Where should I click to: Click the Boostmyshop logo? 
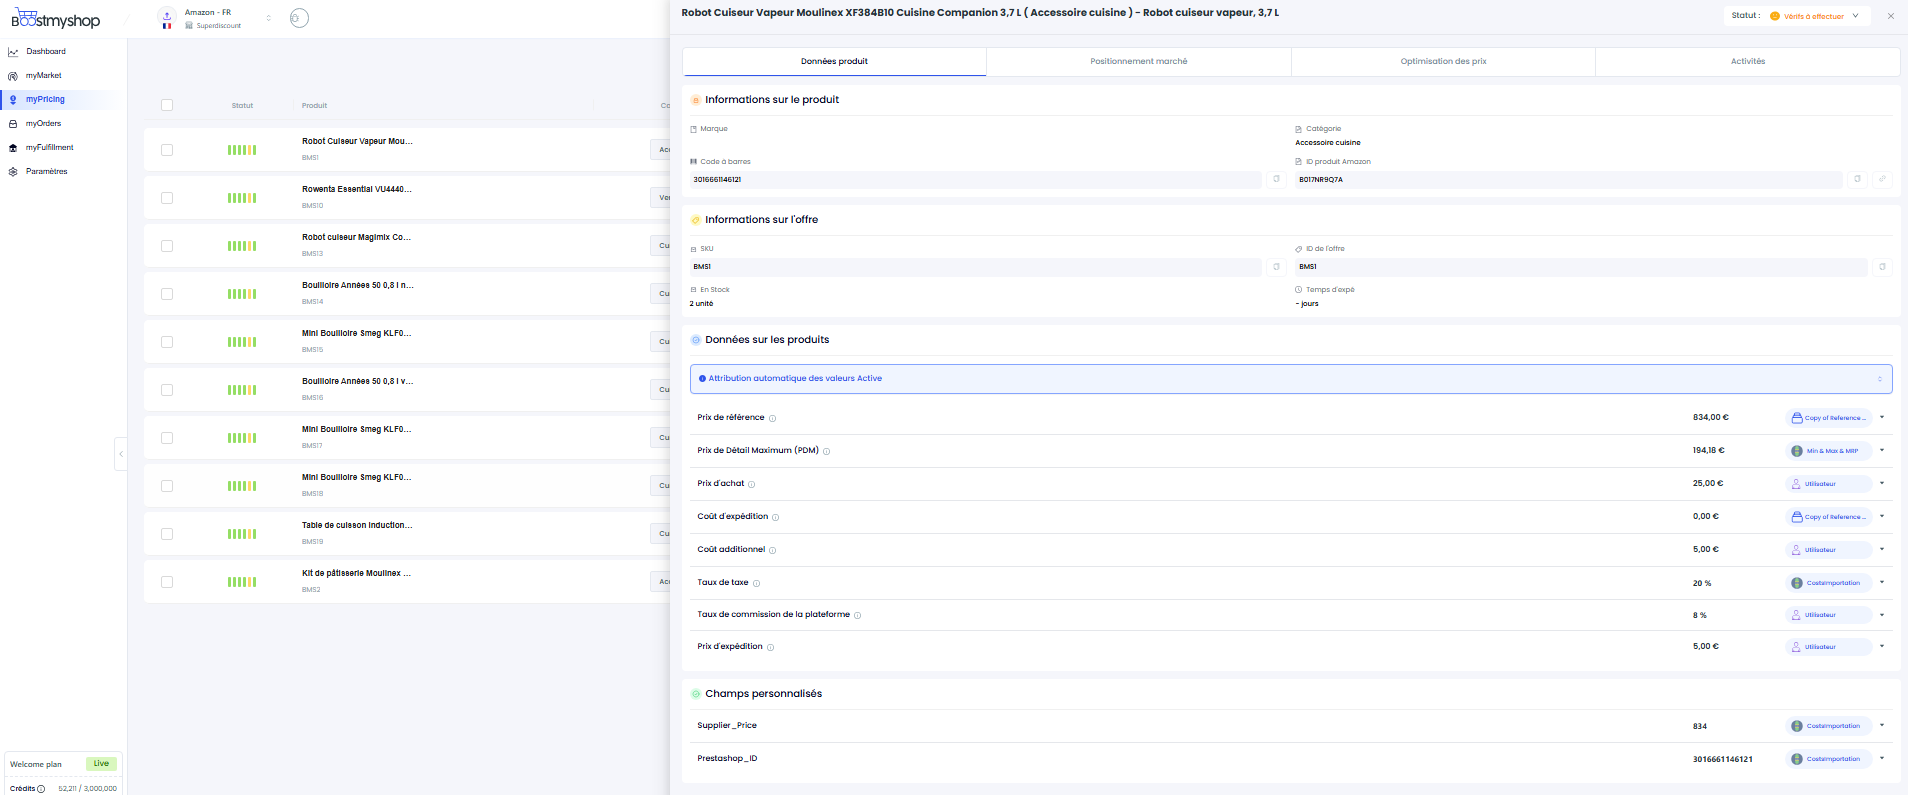[56, 19]
